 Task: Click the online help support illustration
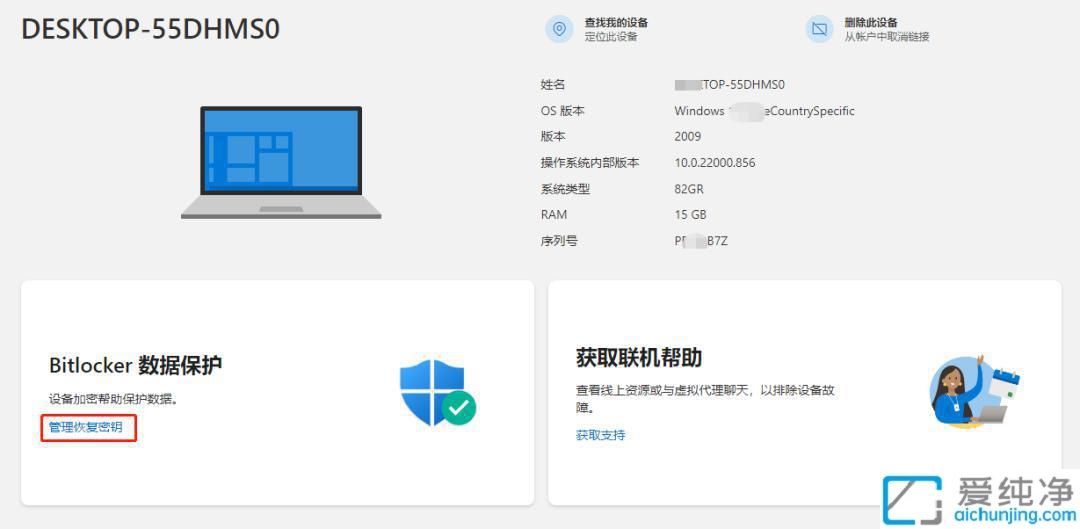[974, 393]
